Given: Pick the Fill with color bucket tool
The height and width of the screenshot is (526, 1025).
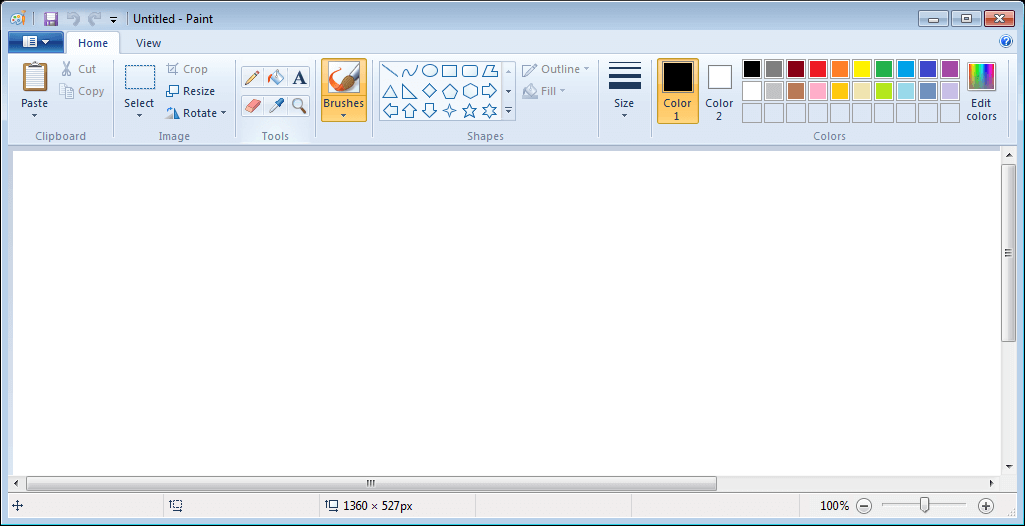Looking at the screenshot, I should [x=276, y=77].
